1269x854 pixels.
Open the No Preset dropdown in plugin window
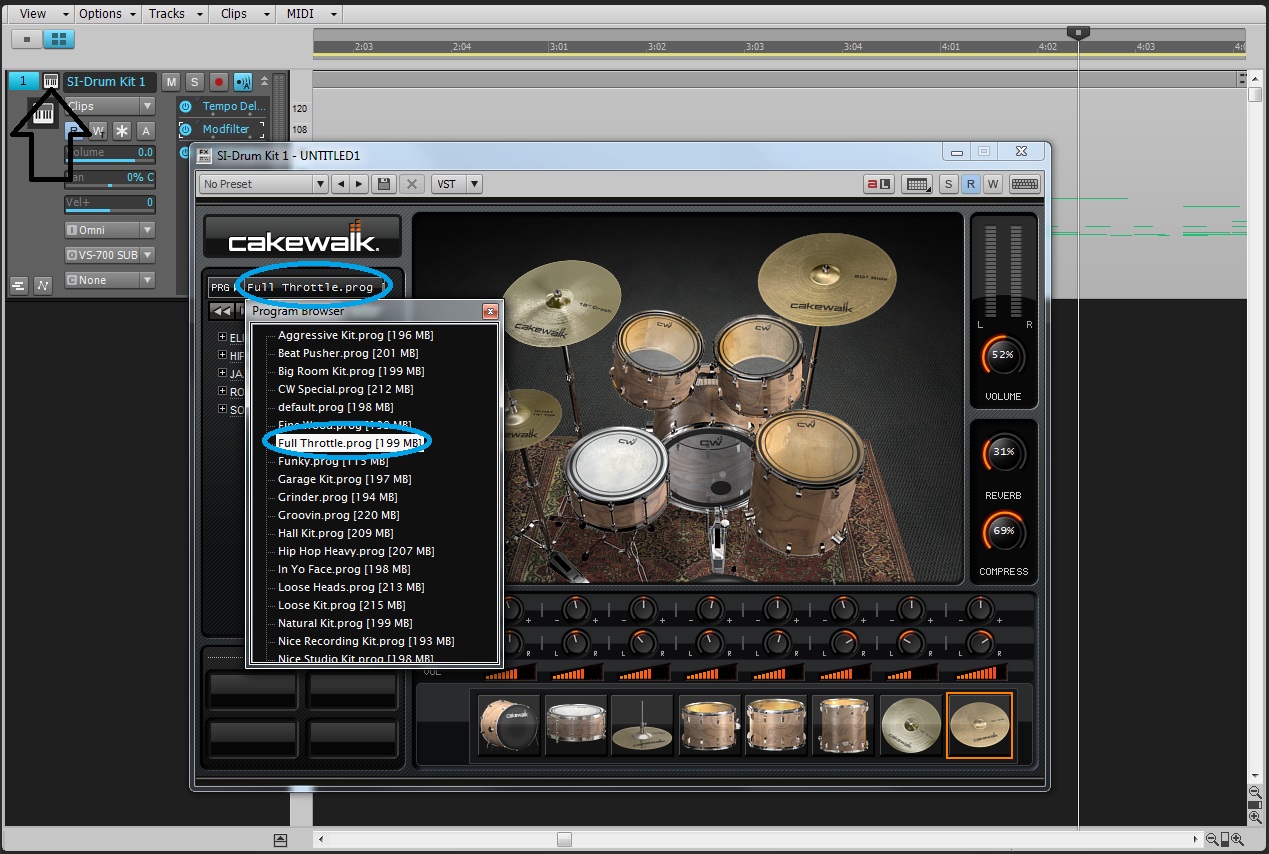point(264,184)
